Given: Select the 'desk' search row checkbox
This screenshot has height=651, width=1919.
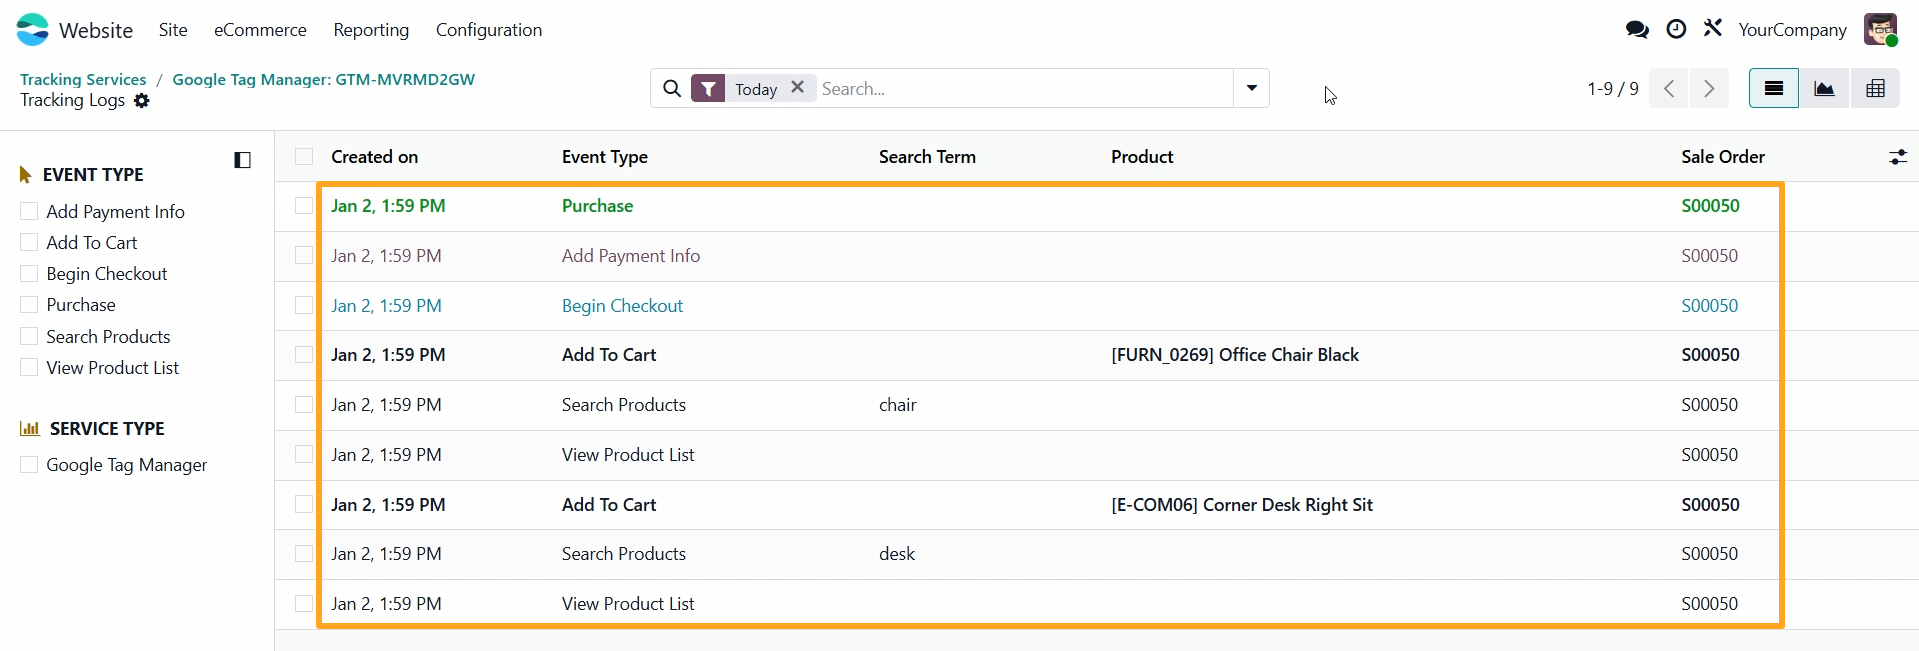Looking at the screenshot, I should pos(304,553).
